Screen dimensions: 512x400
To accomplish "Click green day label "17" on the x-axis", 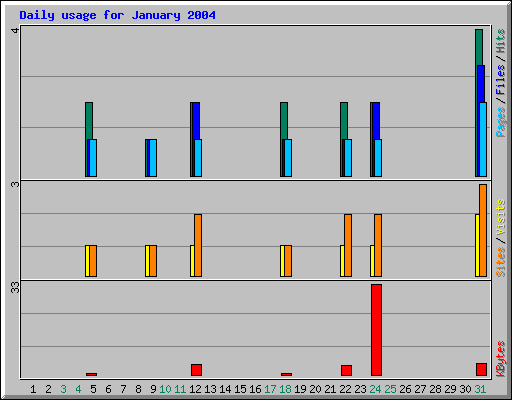I will [270, 389].
